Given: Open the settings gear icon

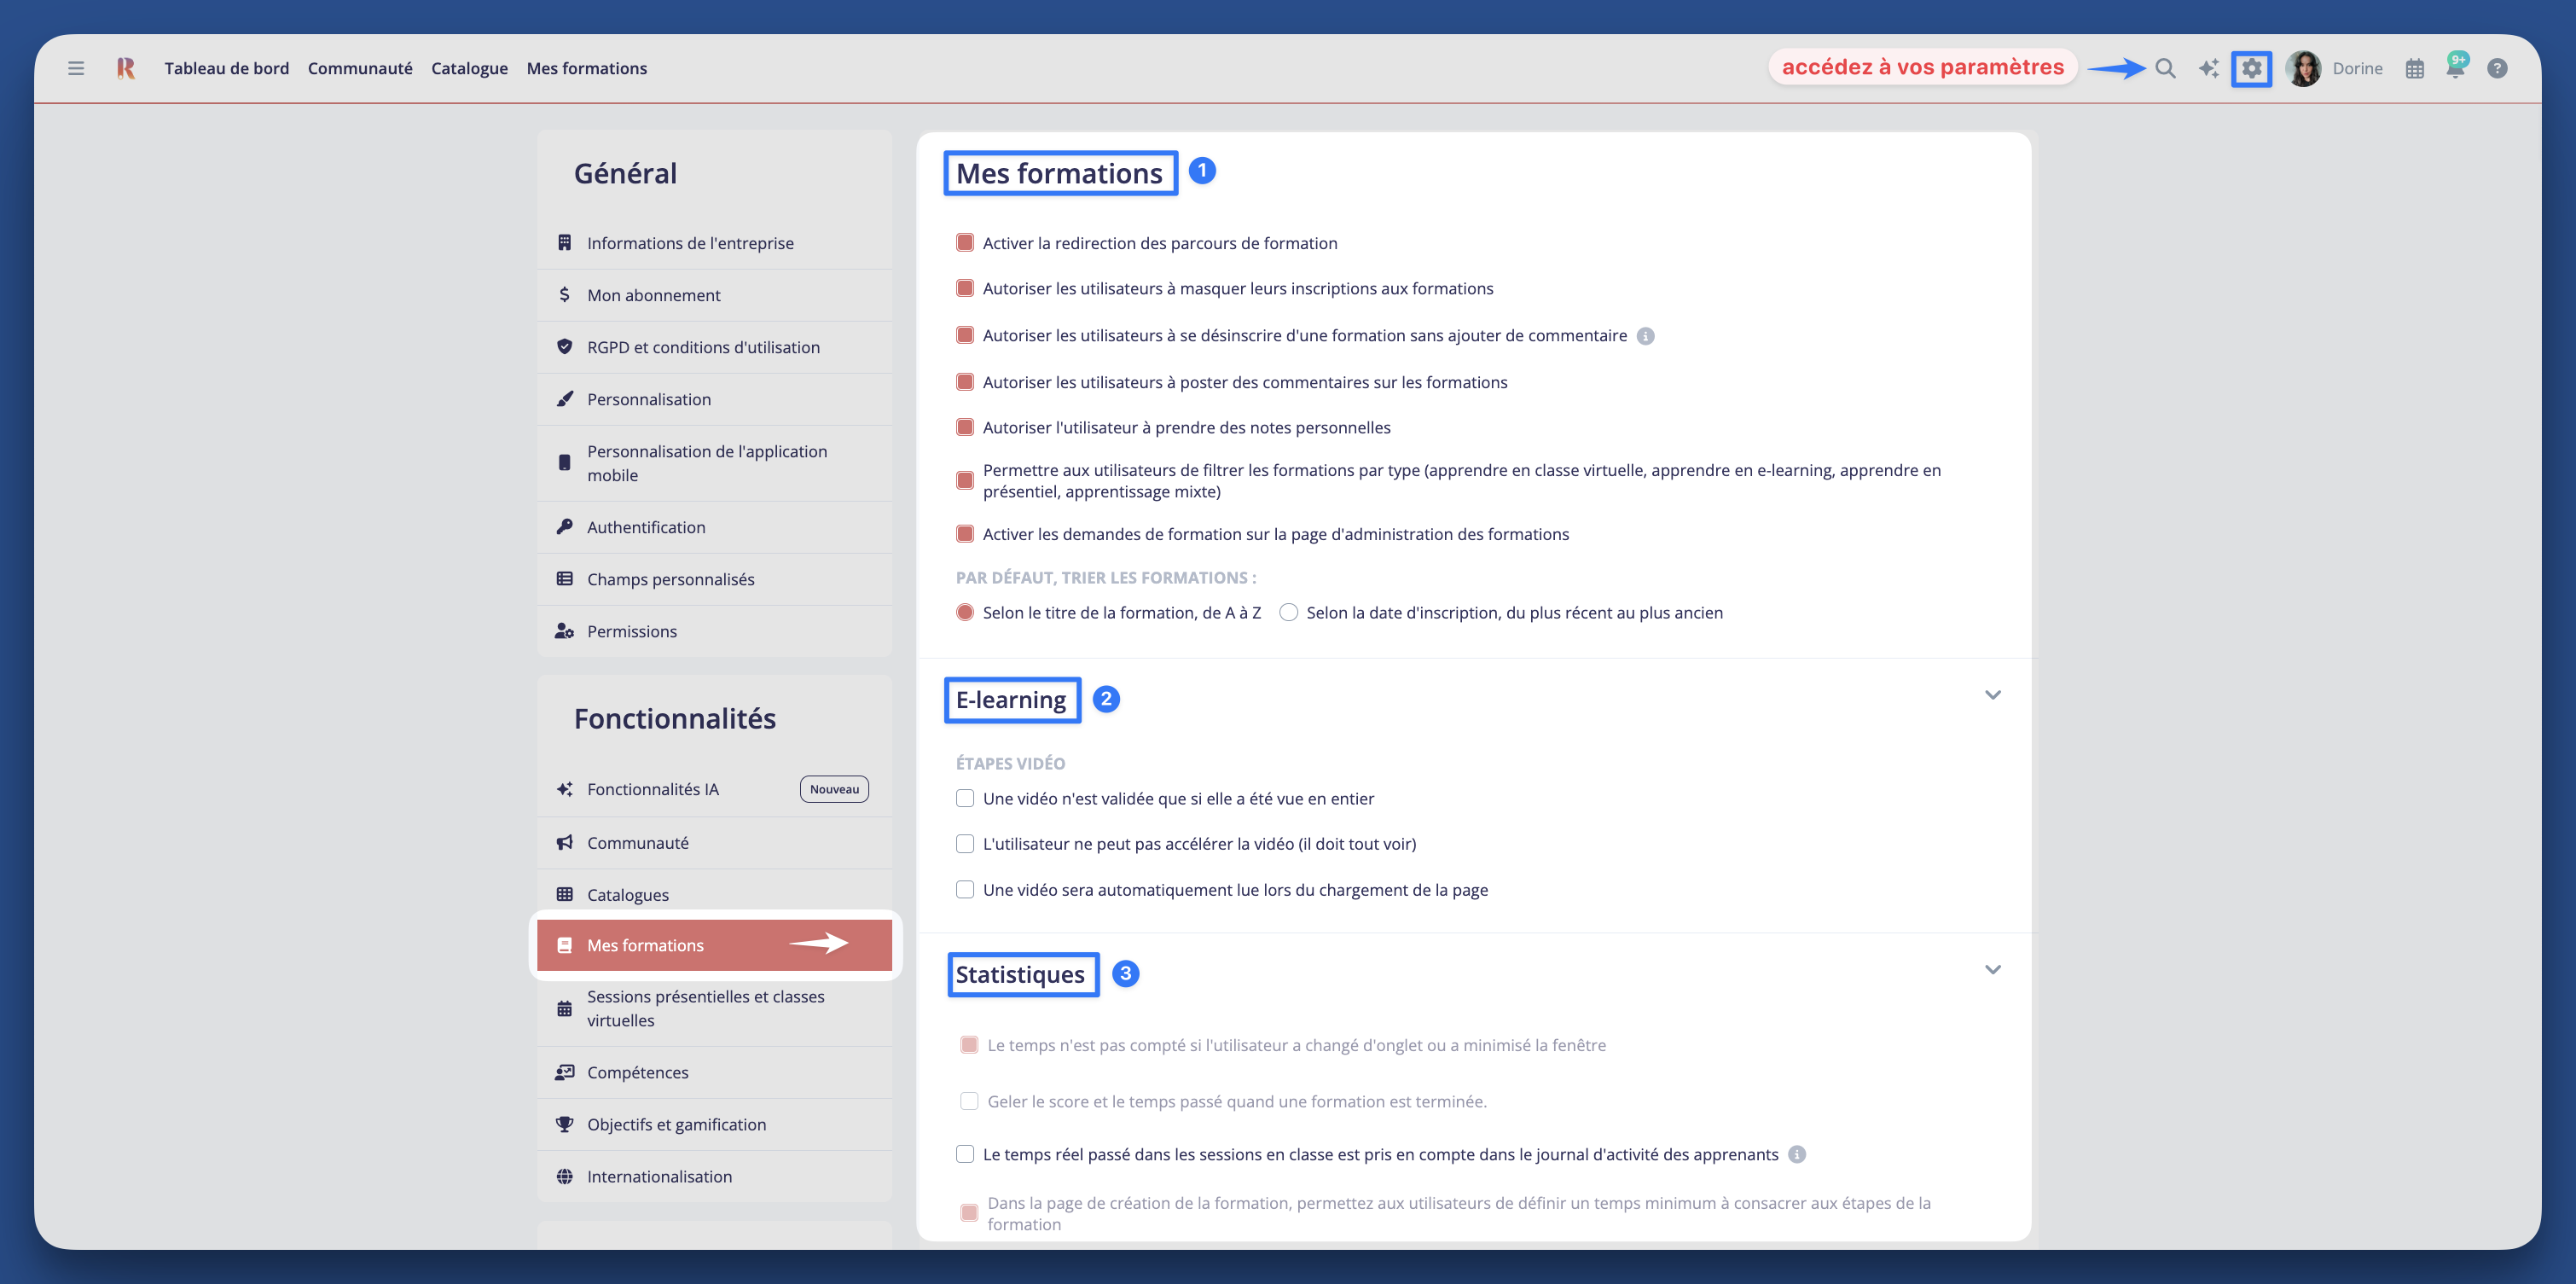Looking at the screenshot, I should 2252,68.
